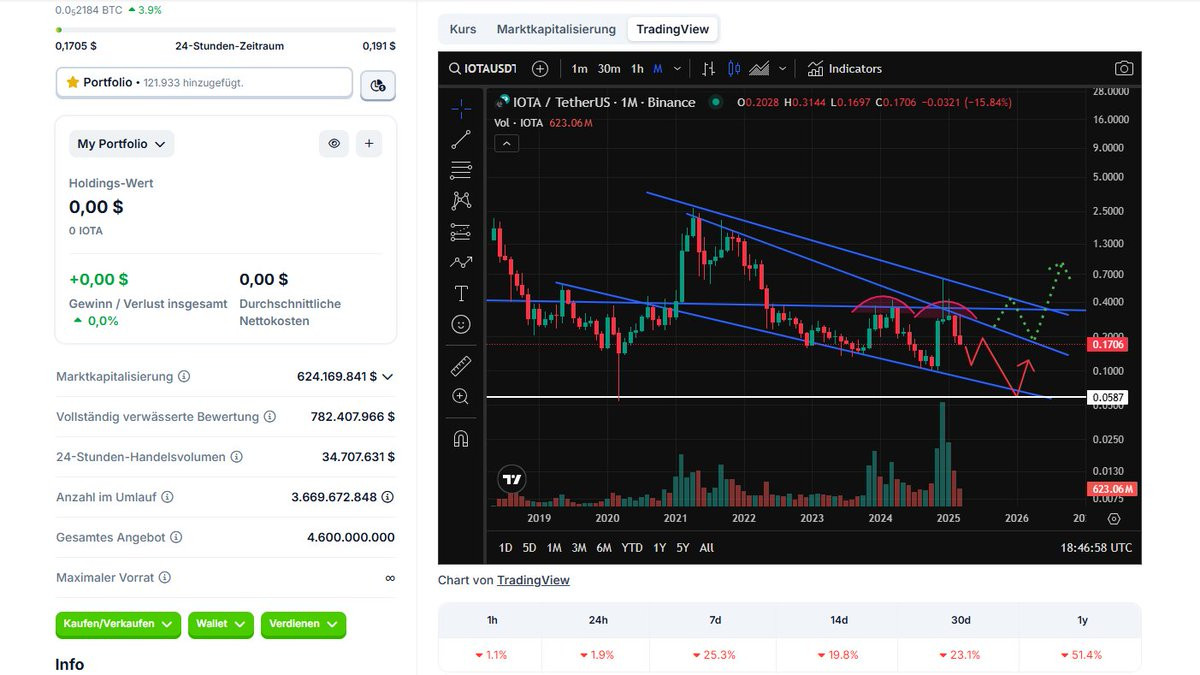The image size is (1200, 675).
Task: Add IOTA with the Portfolio star button
Action: point(204,83)
